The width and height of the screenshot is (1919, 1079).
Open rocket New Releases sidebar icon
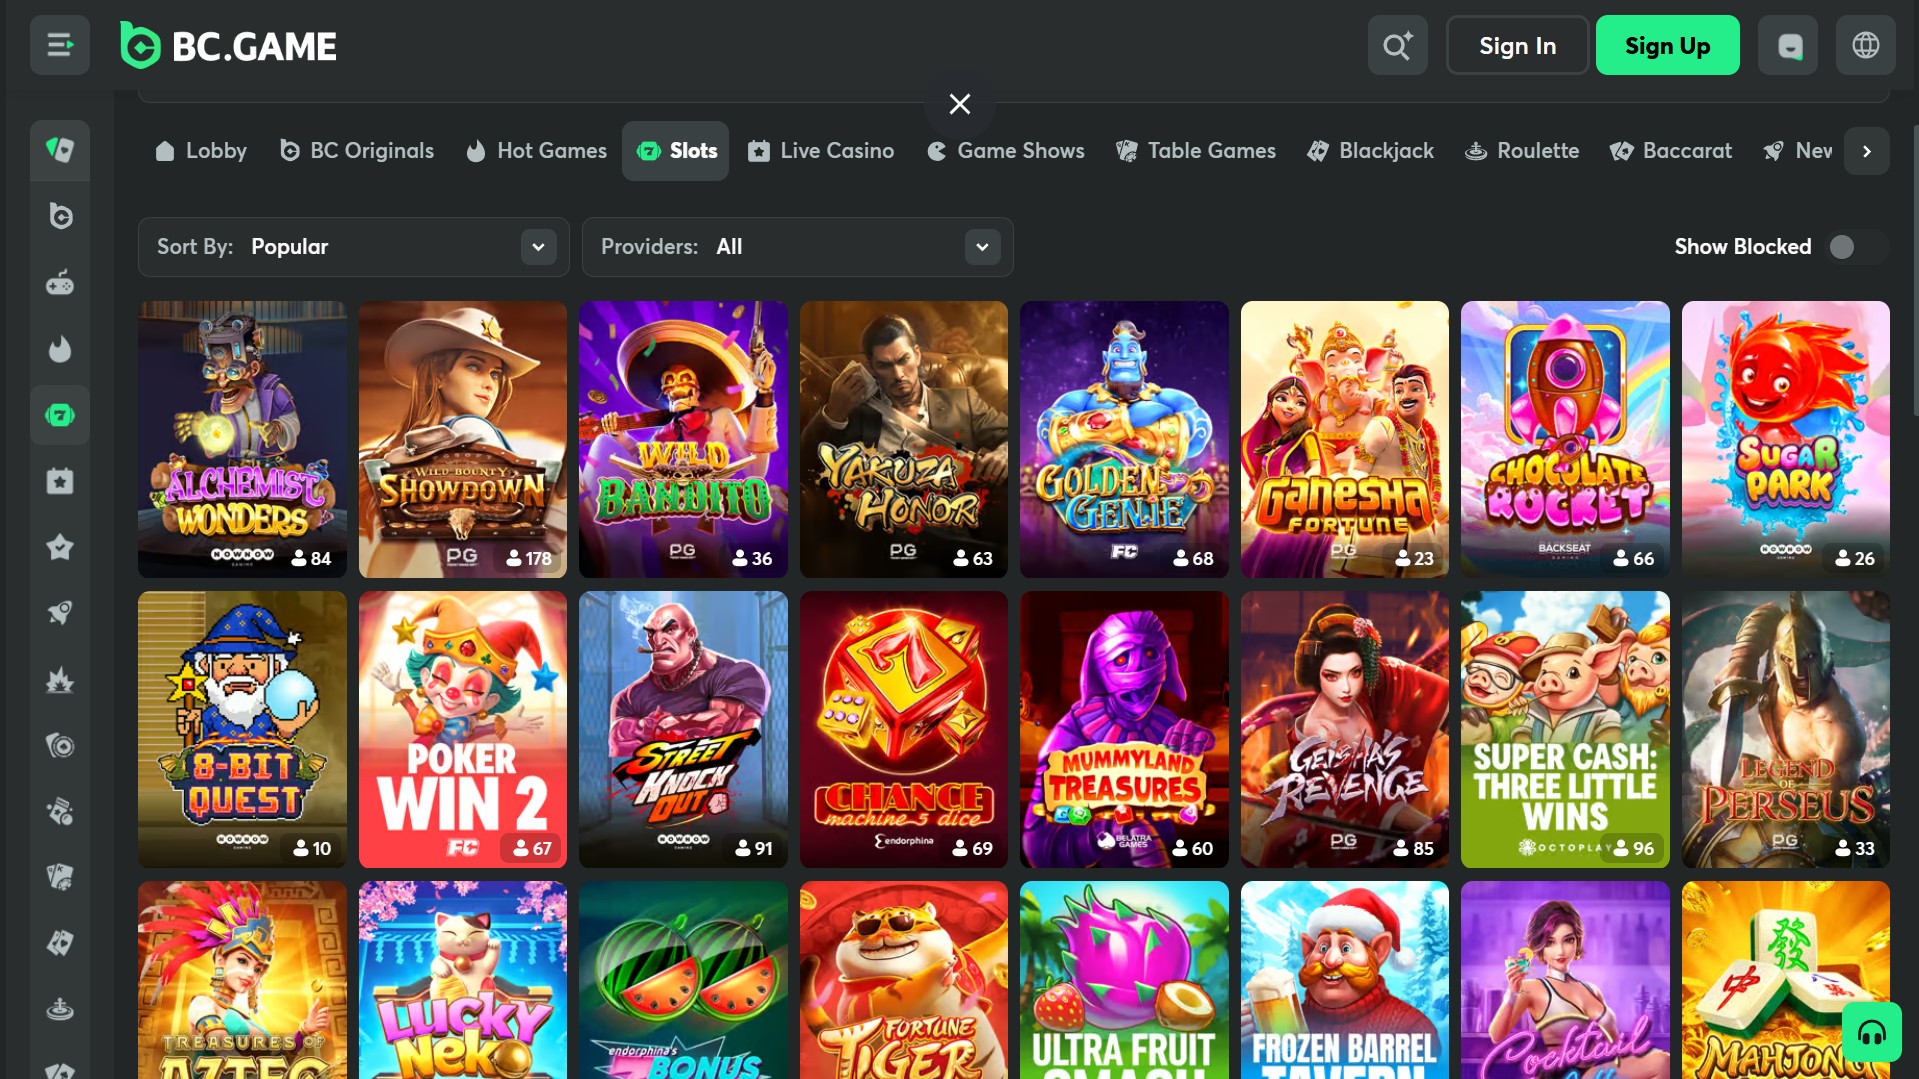click(60, 613)
